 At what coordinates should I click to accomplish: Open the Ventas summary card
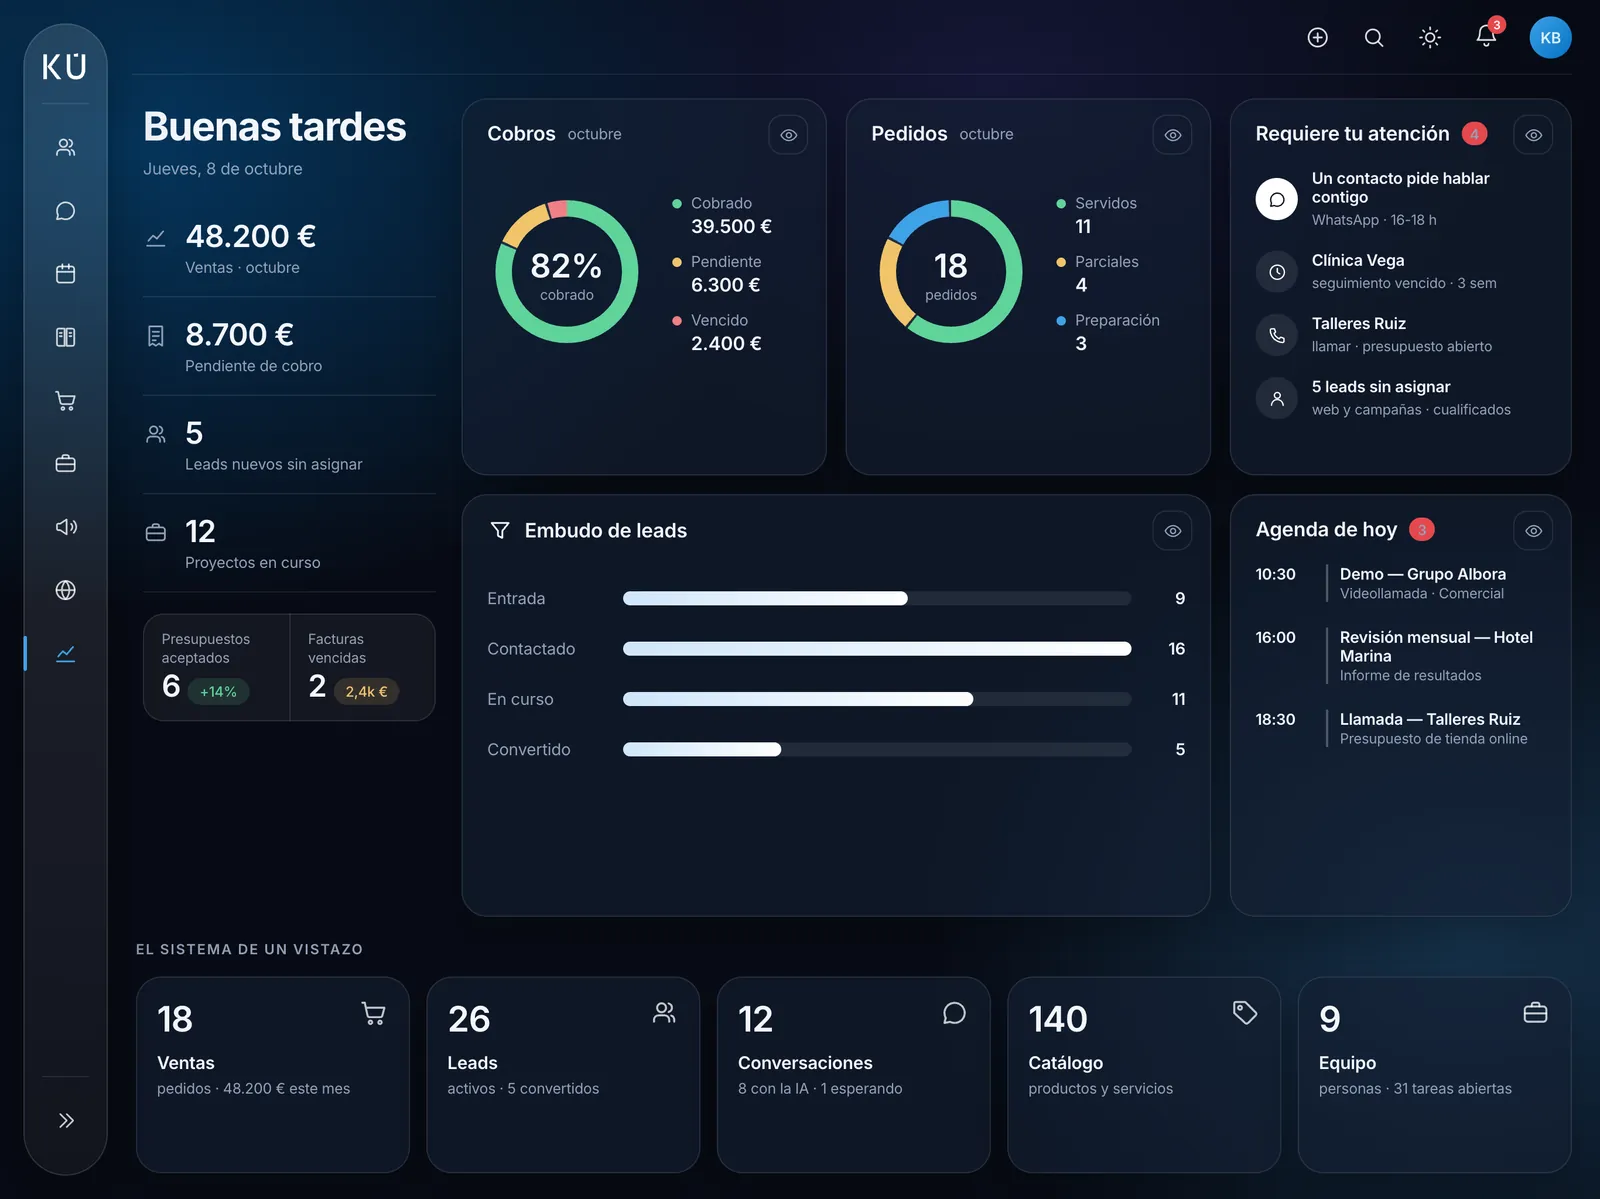[273, 1075]
